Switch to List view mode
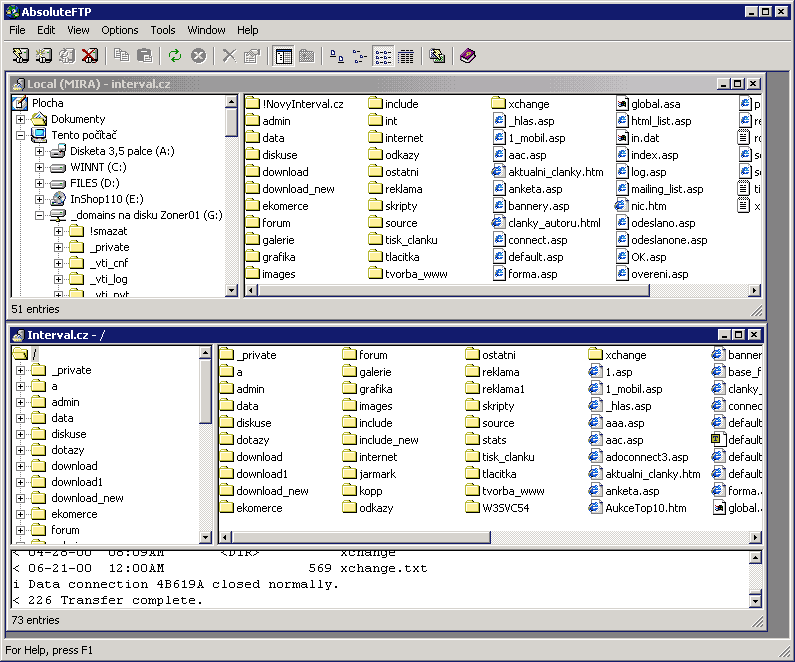This screenshot has height=662, width=795. [383, 56]
